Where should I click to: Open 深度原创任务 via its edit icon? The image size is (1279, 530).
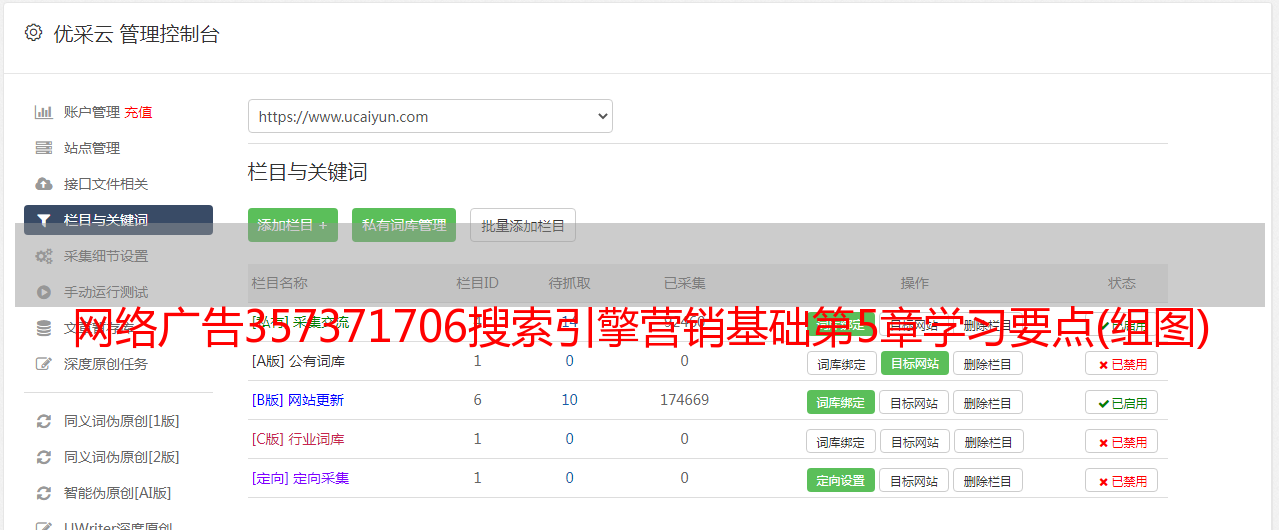pyautogui.click(x=43, y=364)
